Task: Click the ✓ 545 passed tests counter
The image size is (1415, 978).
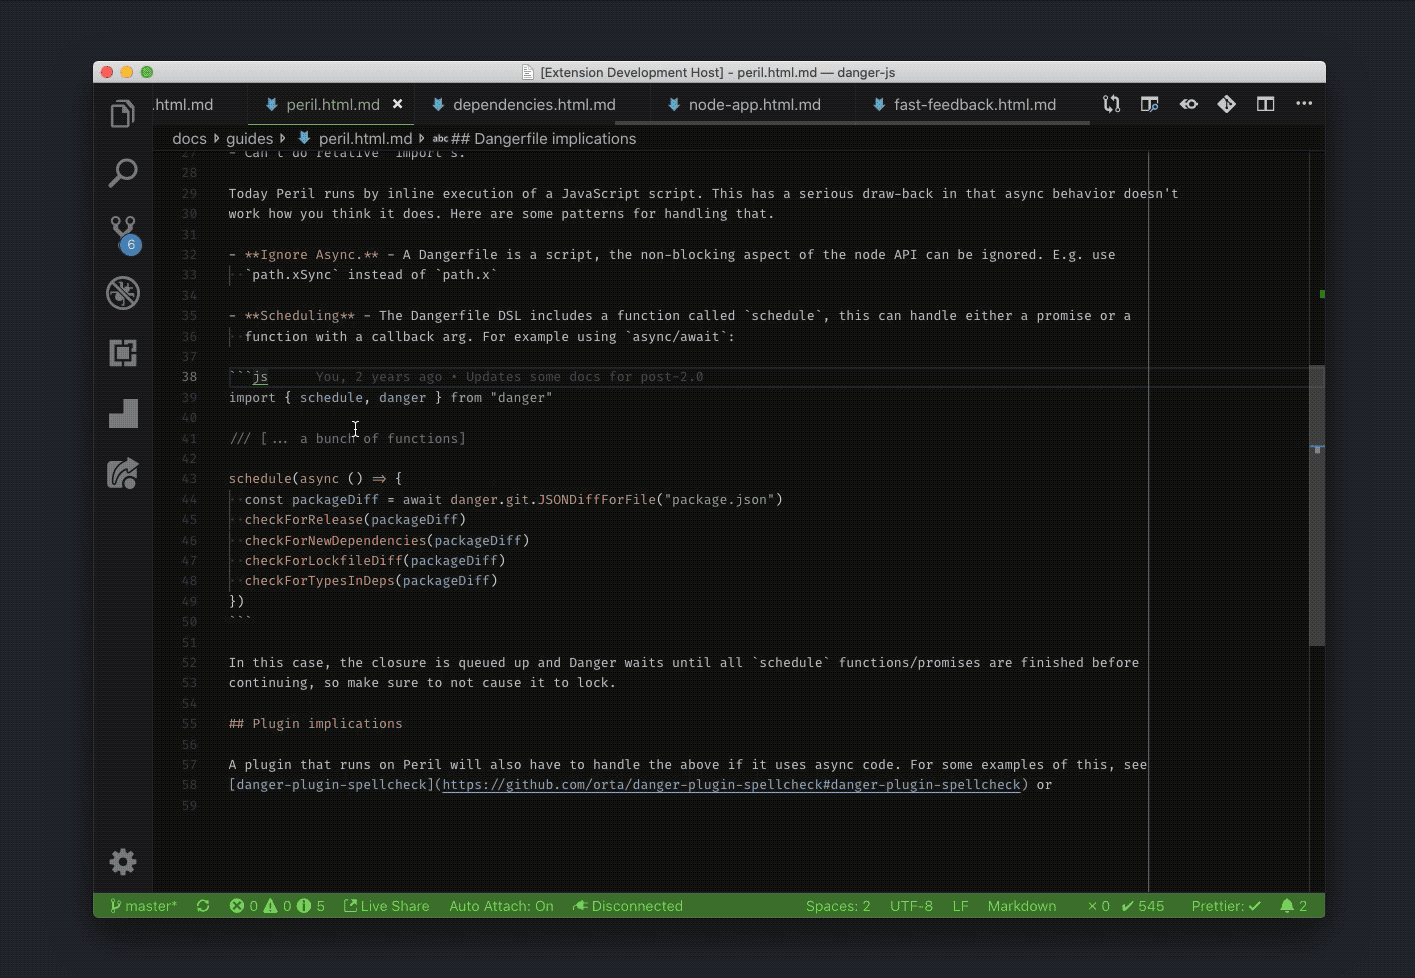Action: (1142, 906)
